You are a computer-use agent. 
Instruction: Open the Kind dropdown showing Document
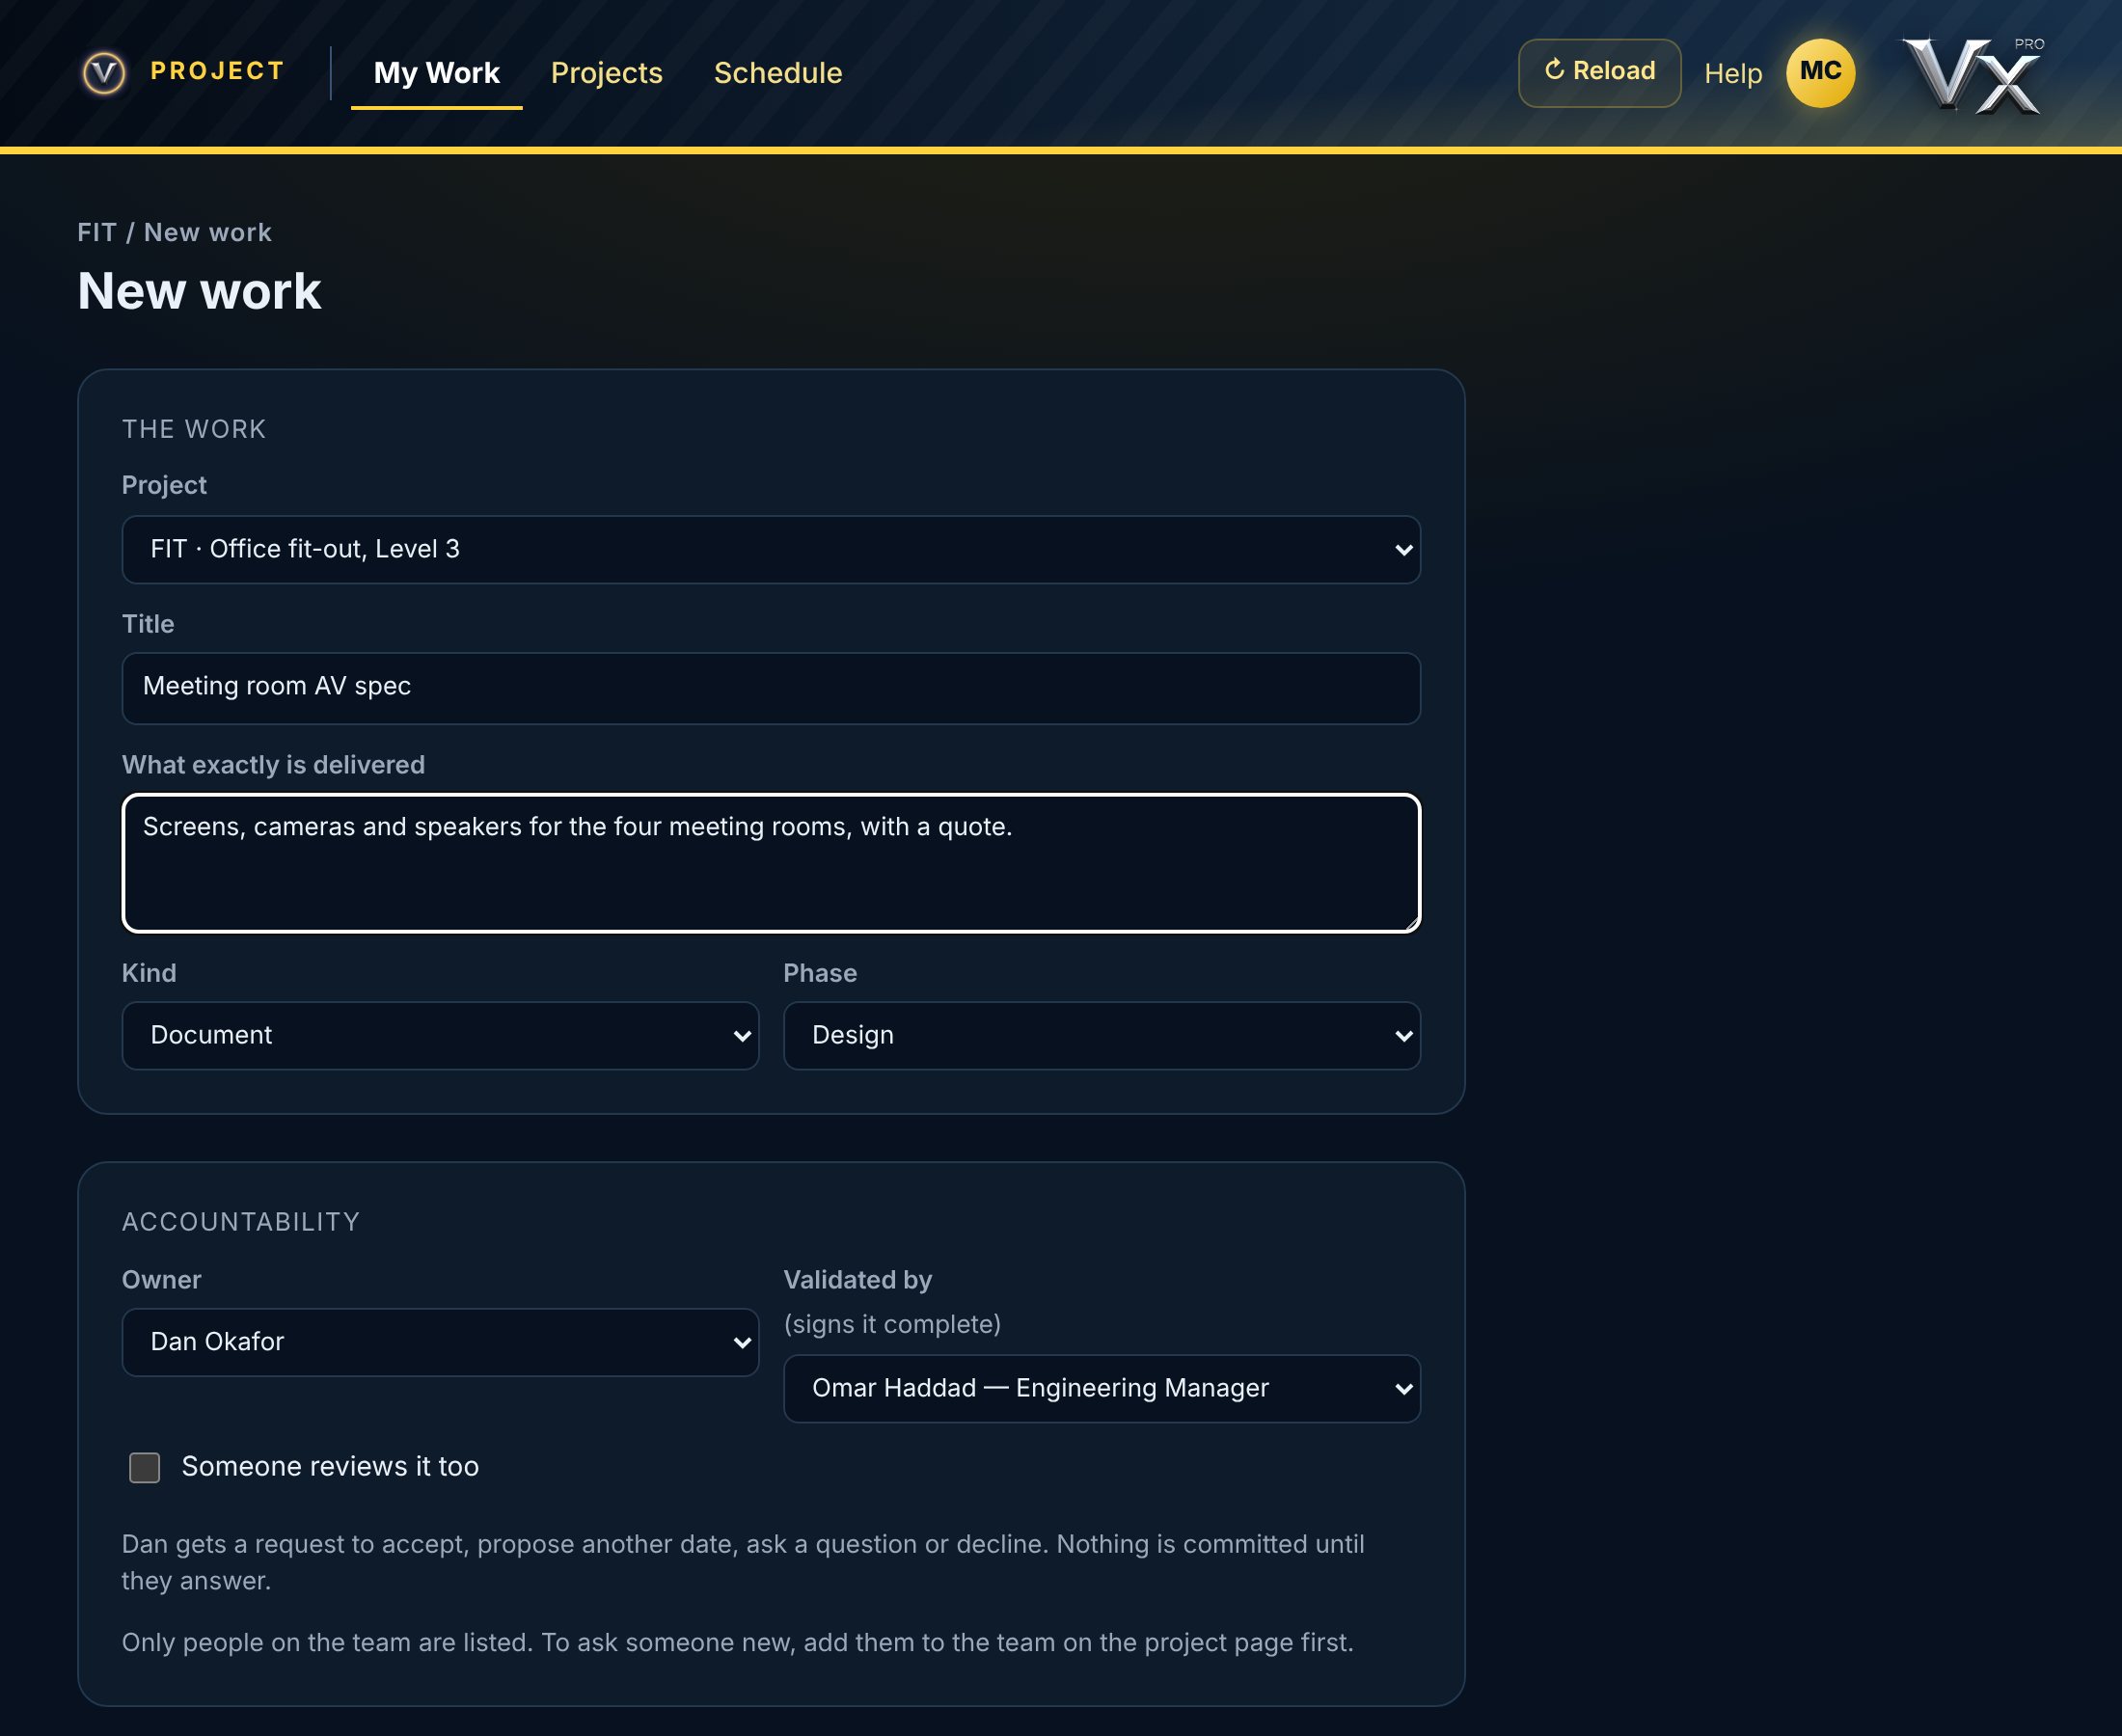440,1035
